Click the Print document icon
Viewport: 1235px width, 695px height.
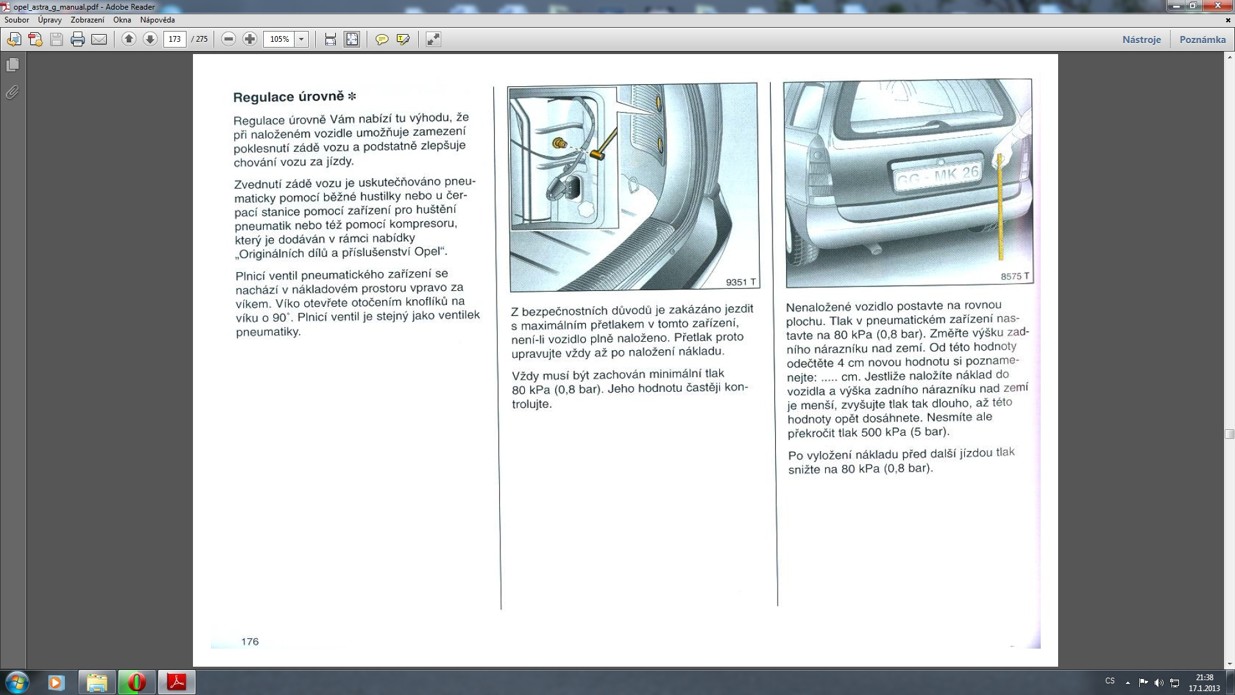(x=77, y=39)
